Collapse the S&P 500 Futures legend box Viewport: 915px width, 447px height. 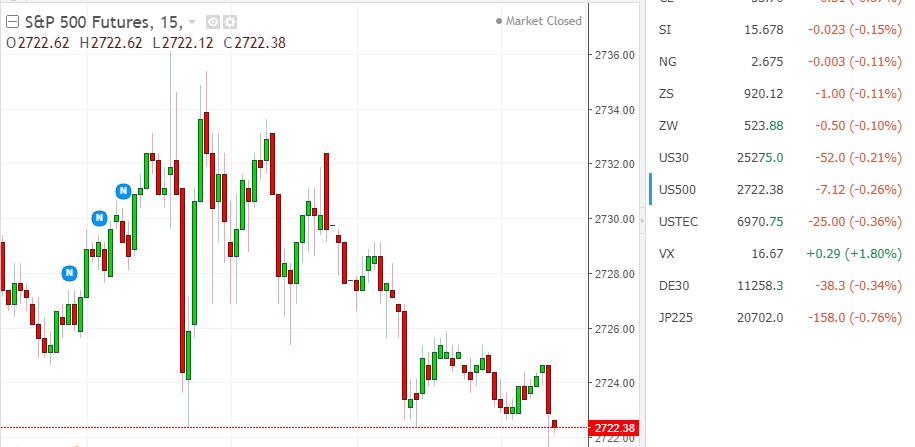point(12,22)
